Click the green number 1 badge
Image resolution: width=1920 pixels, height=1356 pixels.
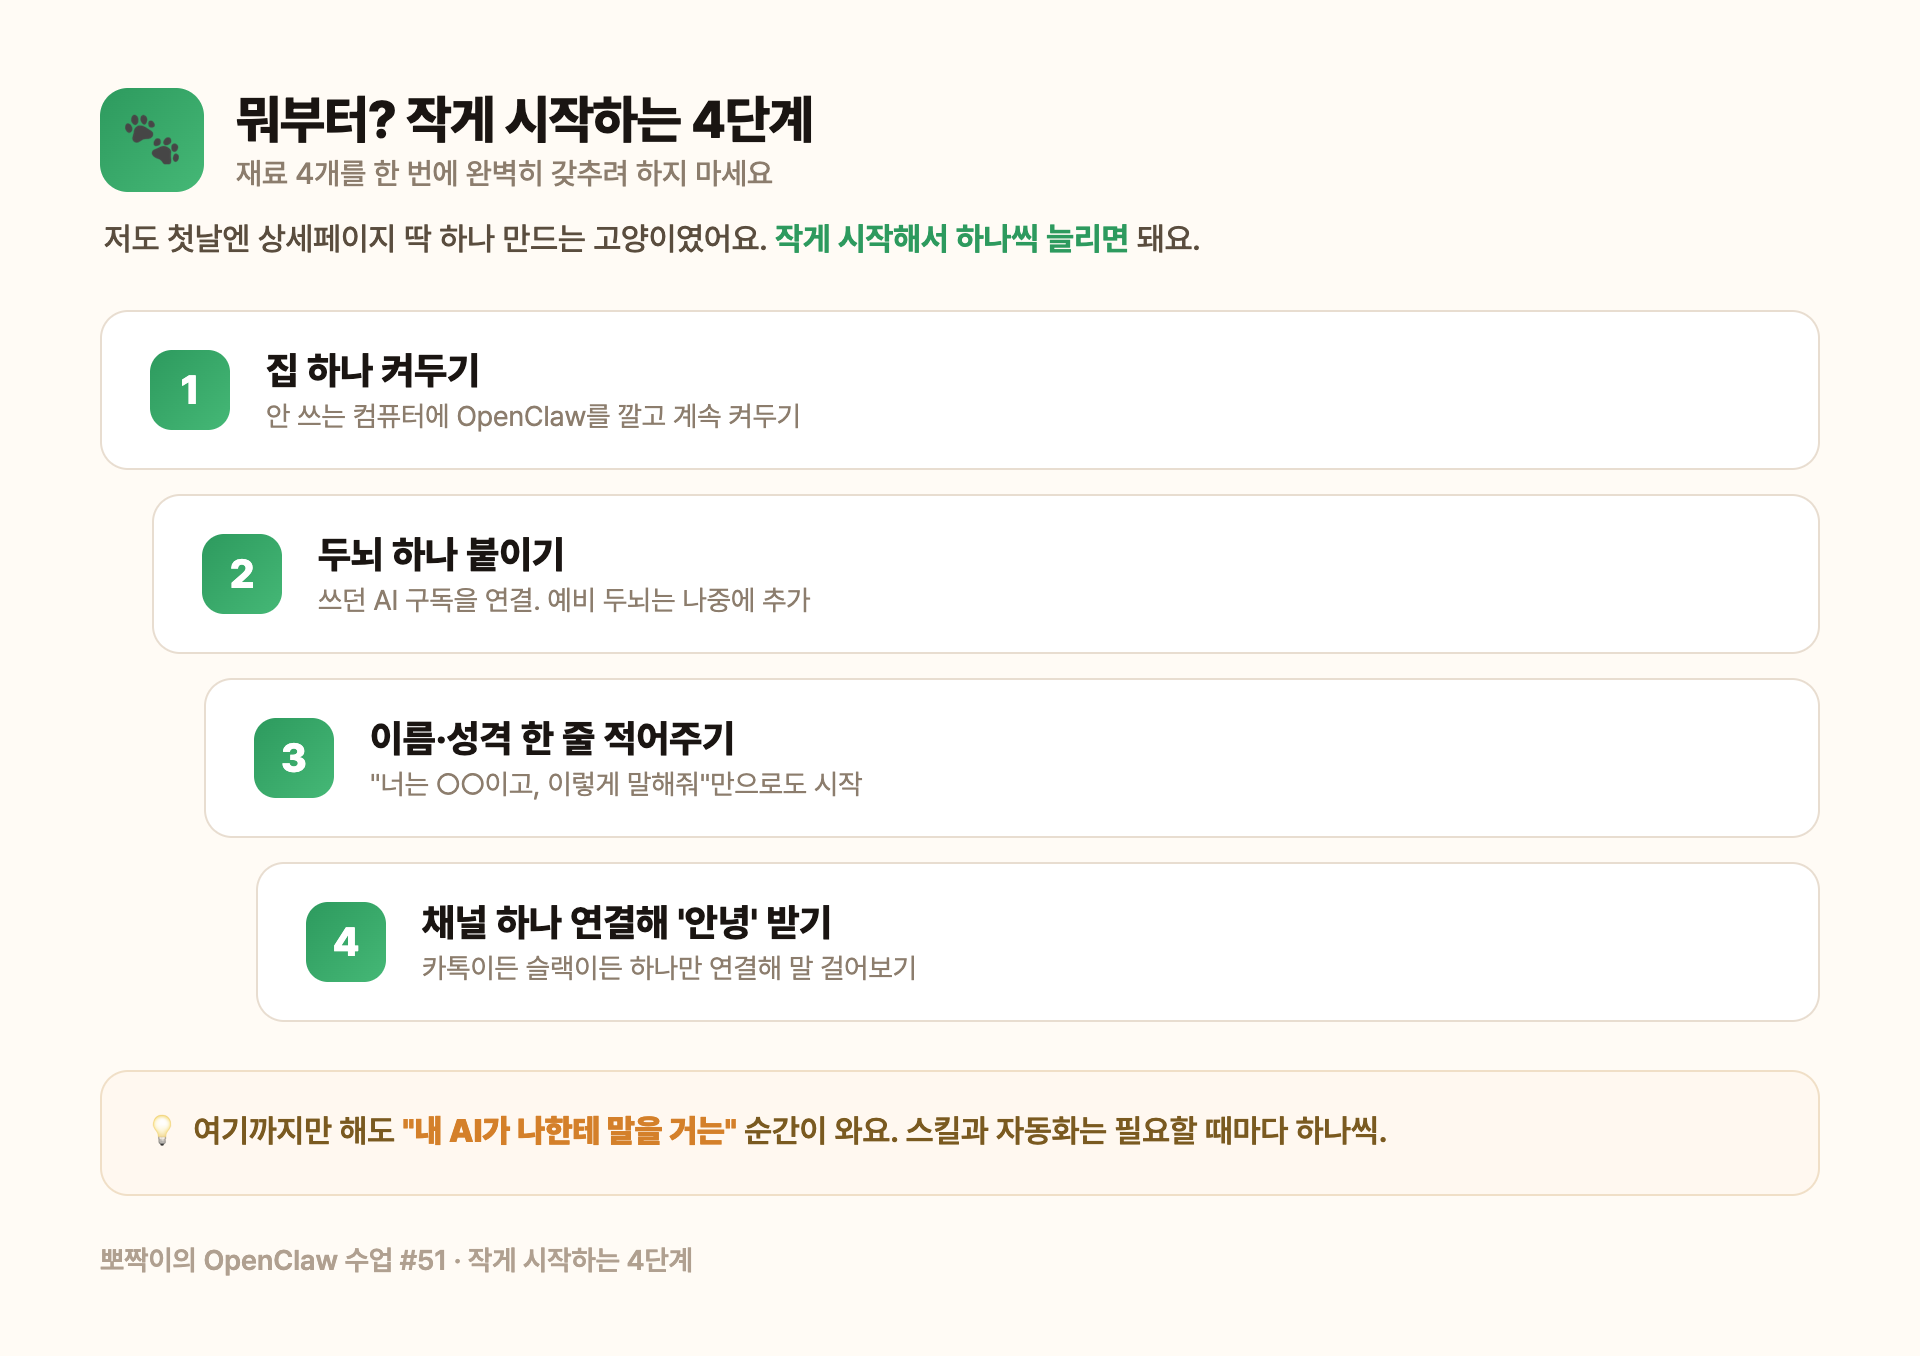point(190,390)
